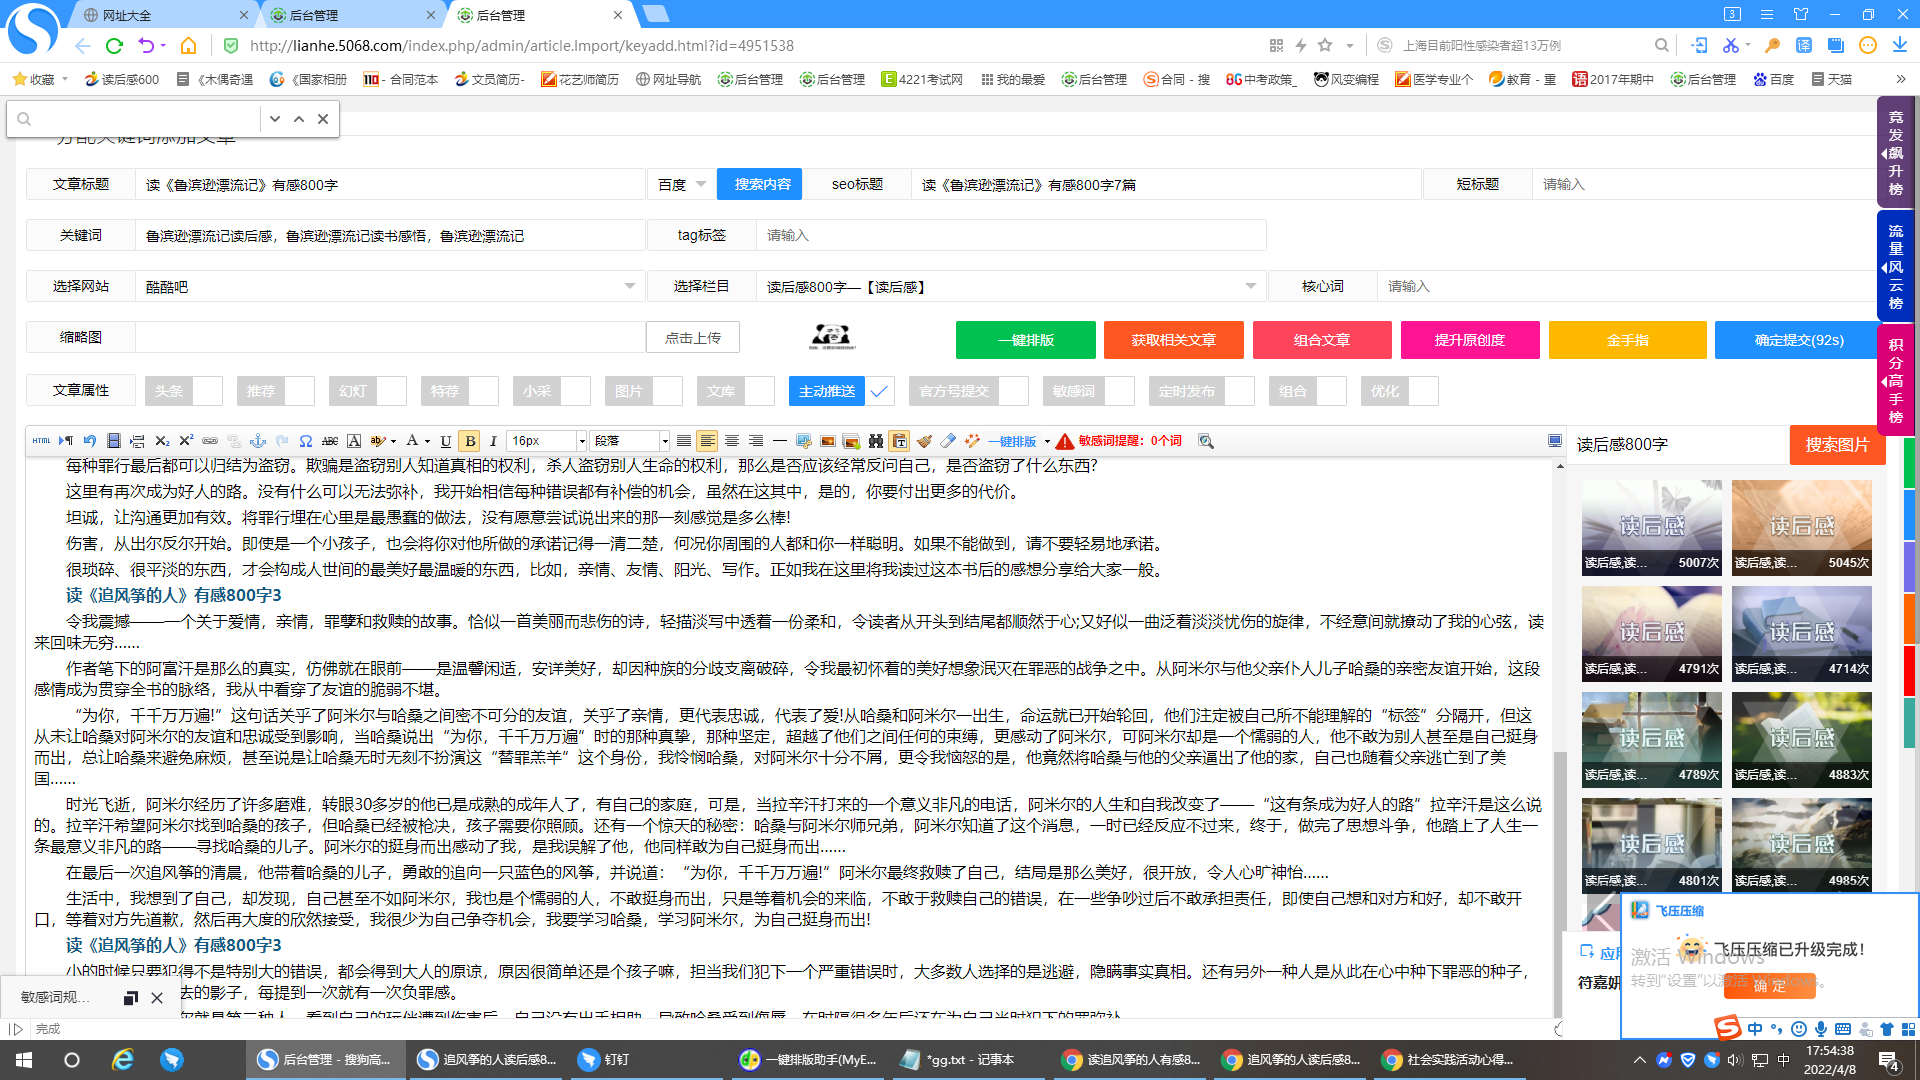Viewport: 1920px width, 1080px height.
Task: Click the auto-format magic wand icon
Action: point(972,441)
